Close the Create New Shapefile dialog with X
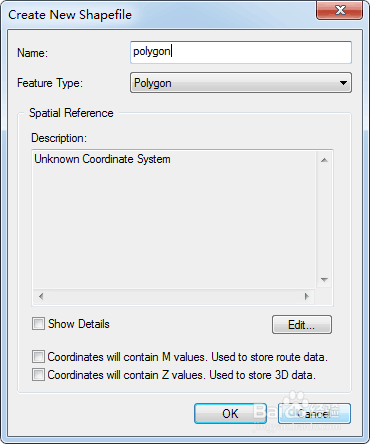The image size is (370, 444). tap(340, 10)
